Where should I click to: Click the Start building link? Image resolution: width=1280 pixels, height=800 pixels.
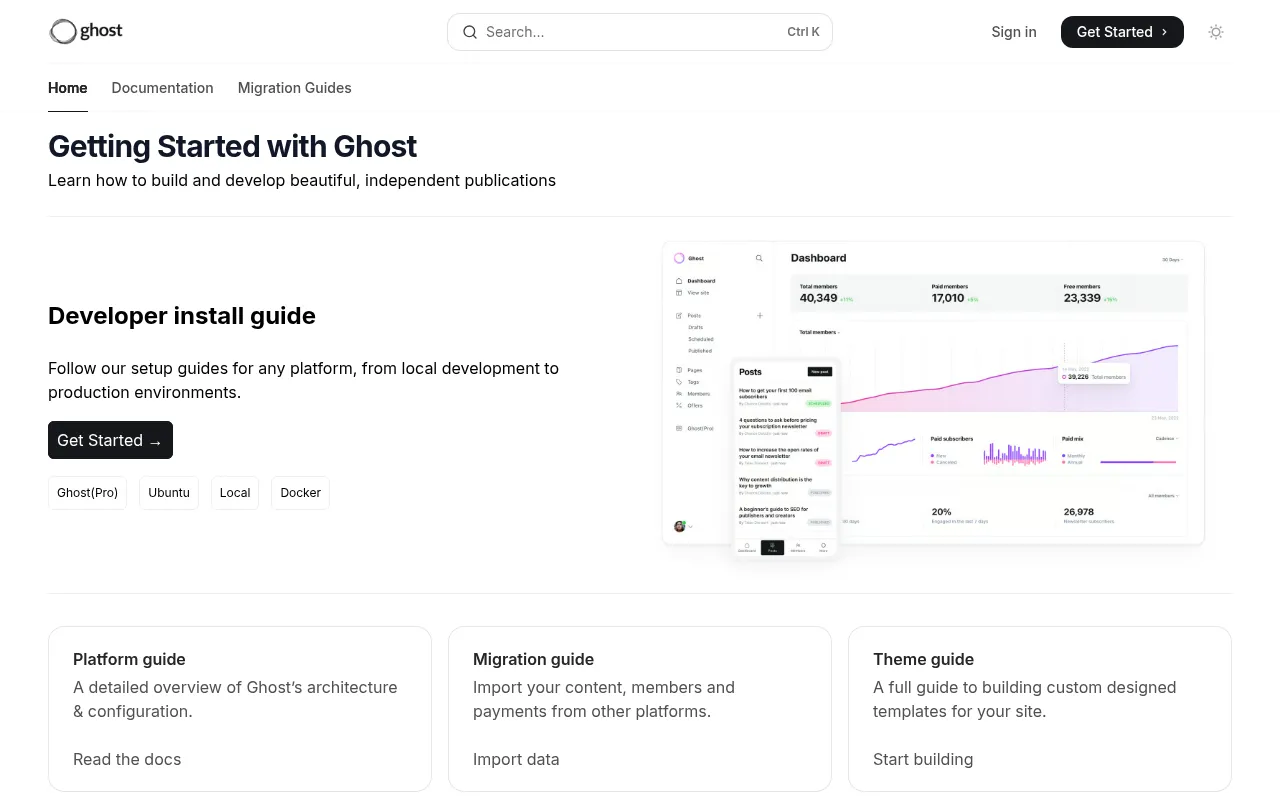click(923, 759)
